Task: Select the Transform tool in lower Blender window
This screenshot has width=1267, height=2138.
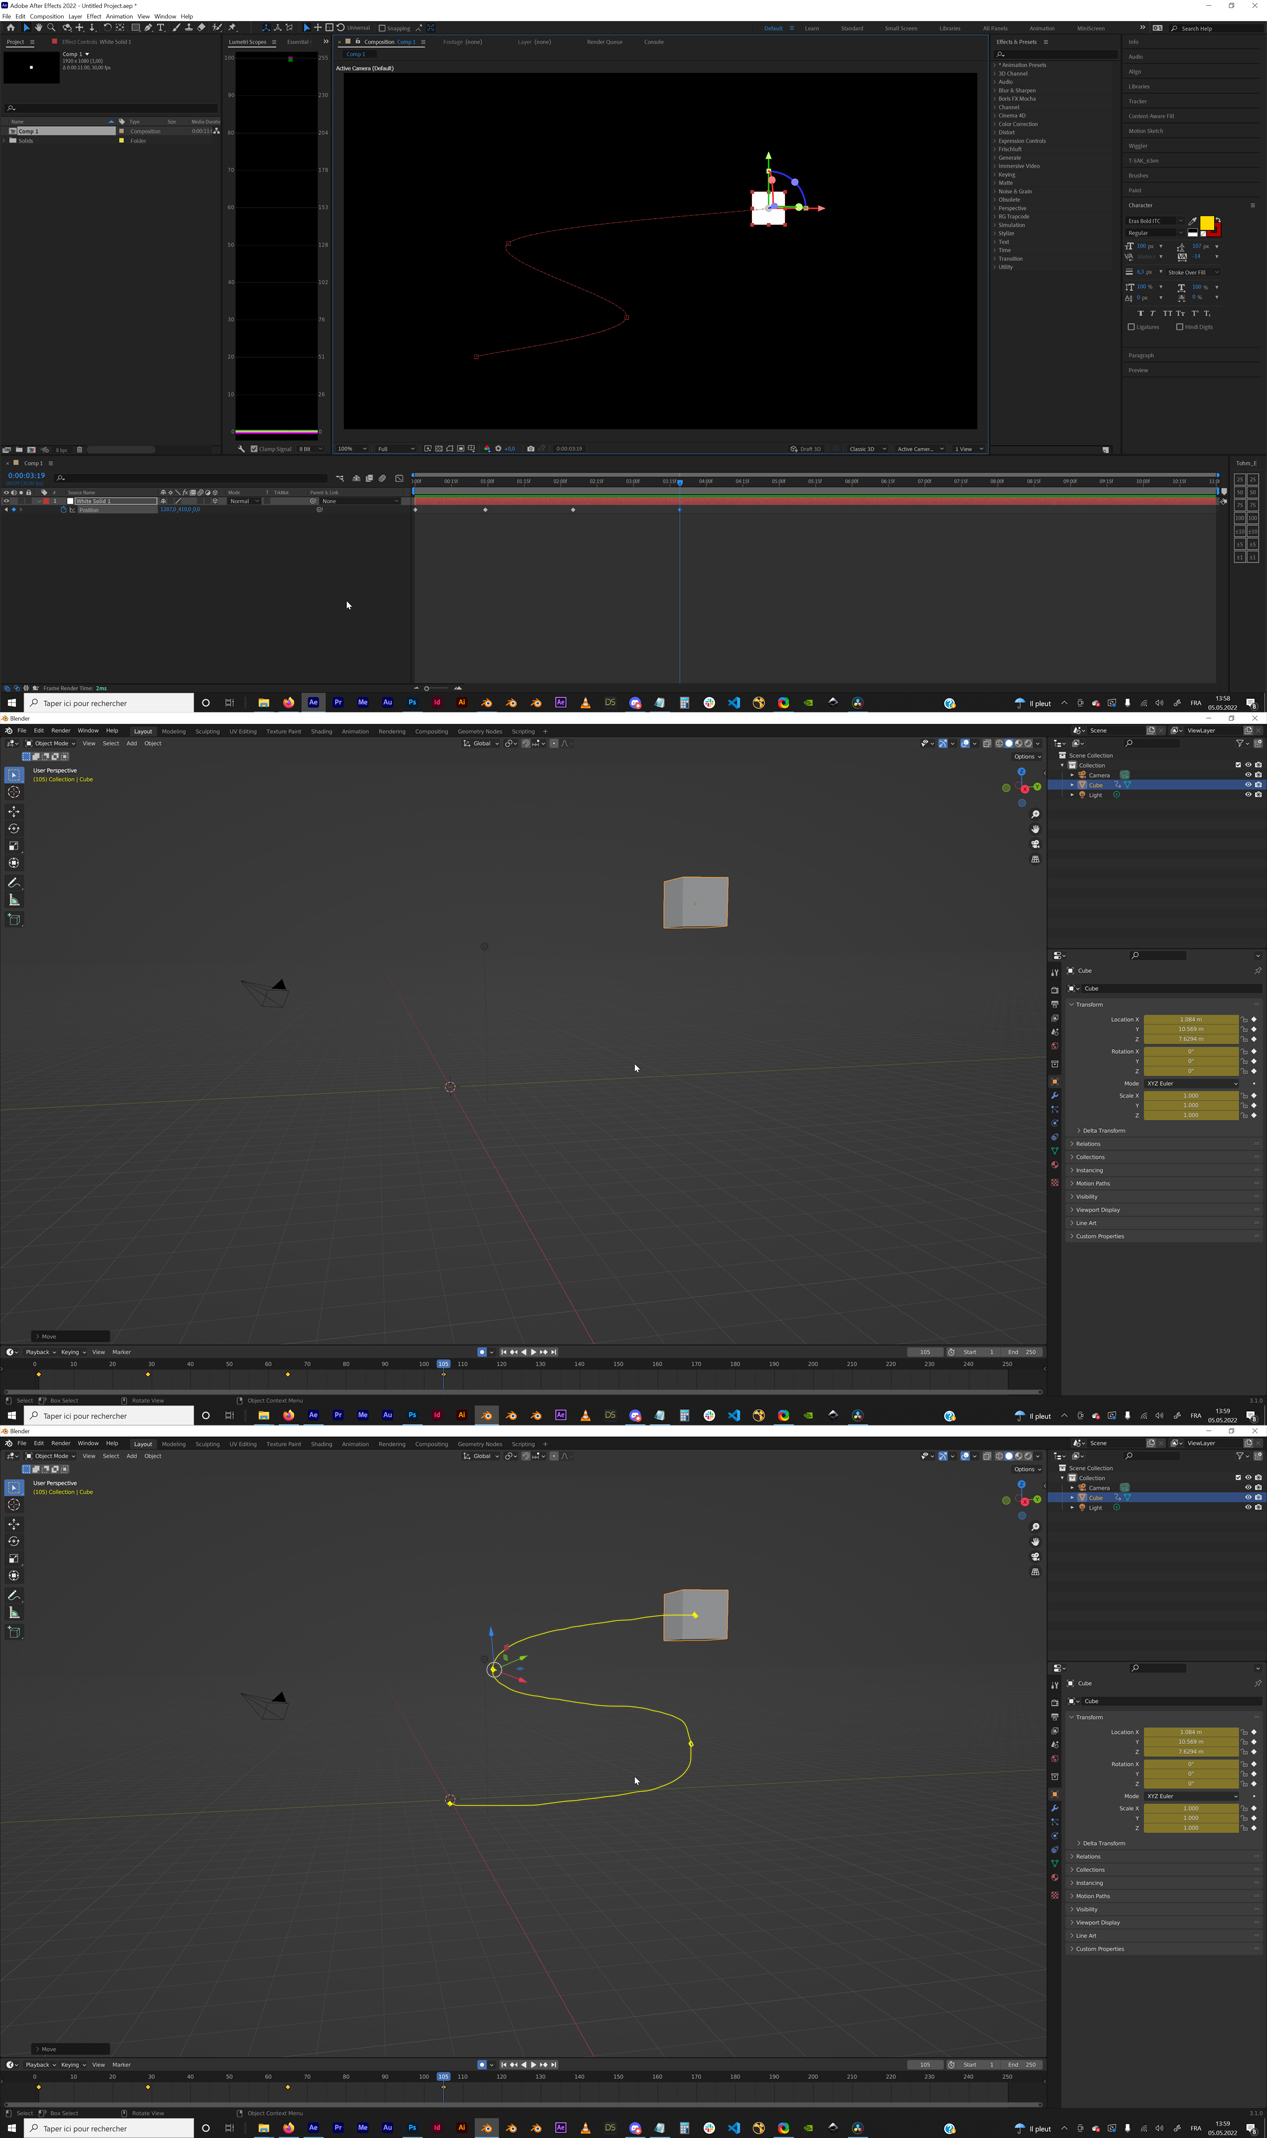Action: pos(14,1575)
